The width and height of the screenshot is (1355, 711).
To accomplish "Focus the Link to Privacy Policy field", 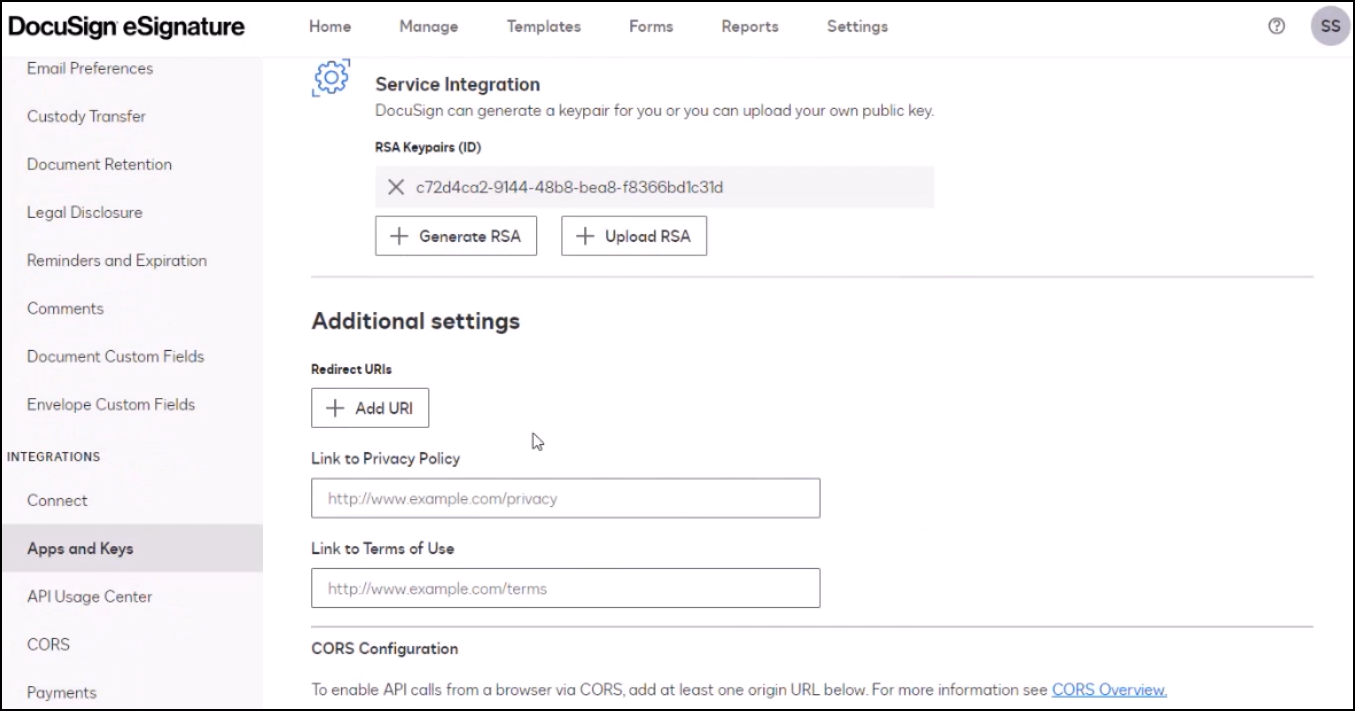I will (x=565, y=498).
